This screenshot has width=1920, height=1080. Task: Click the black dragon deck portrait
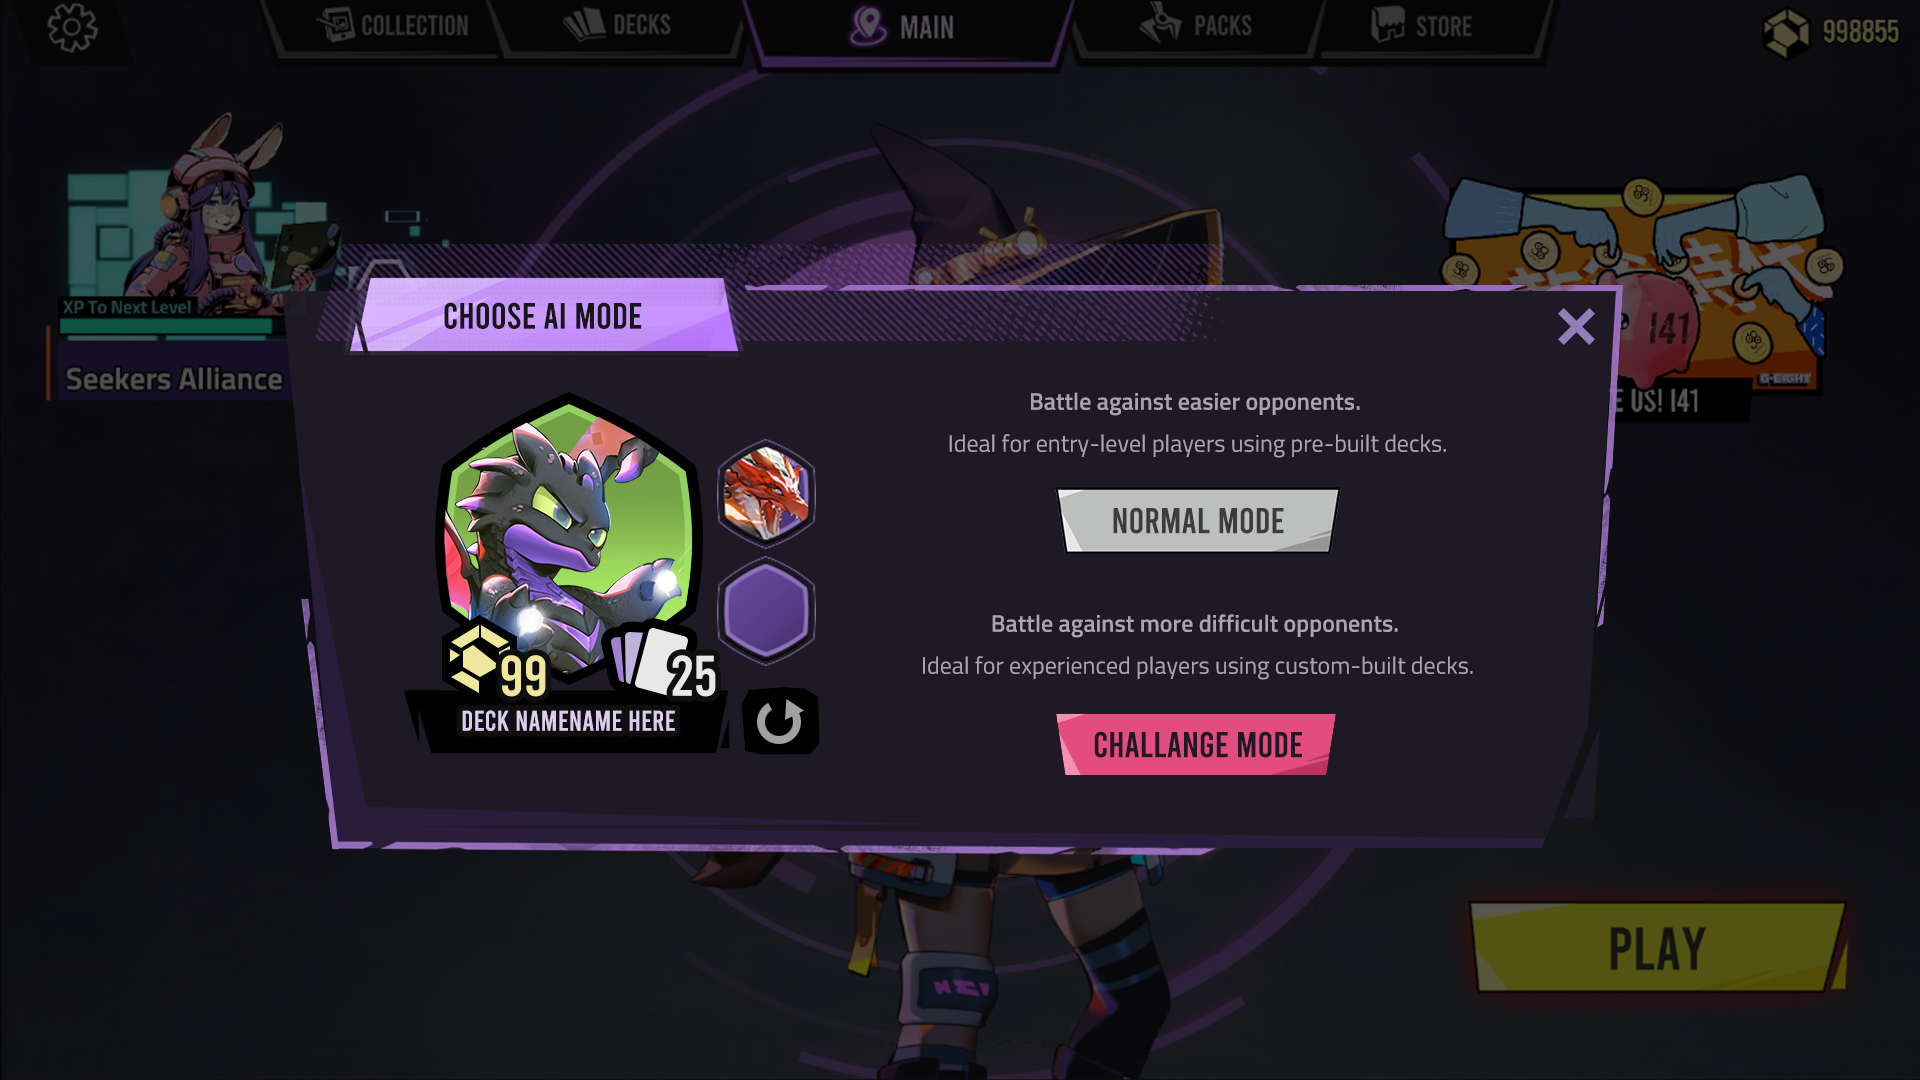point(568,530)
